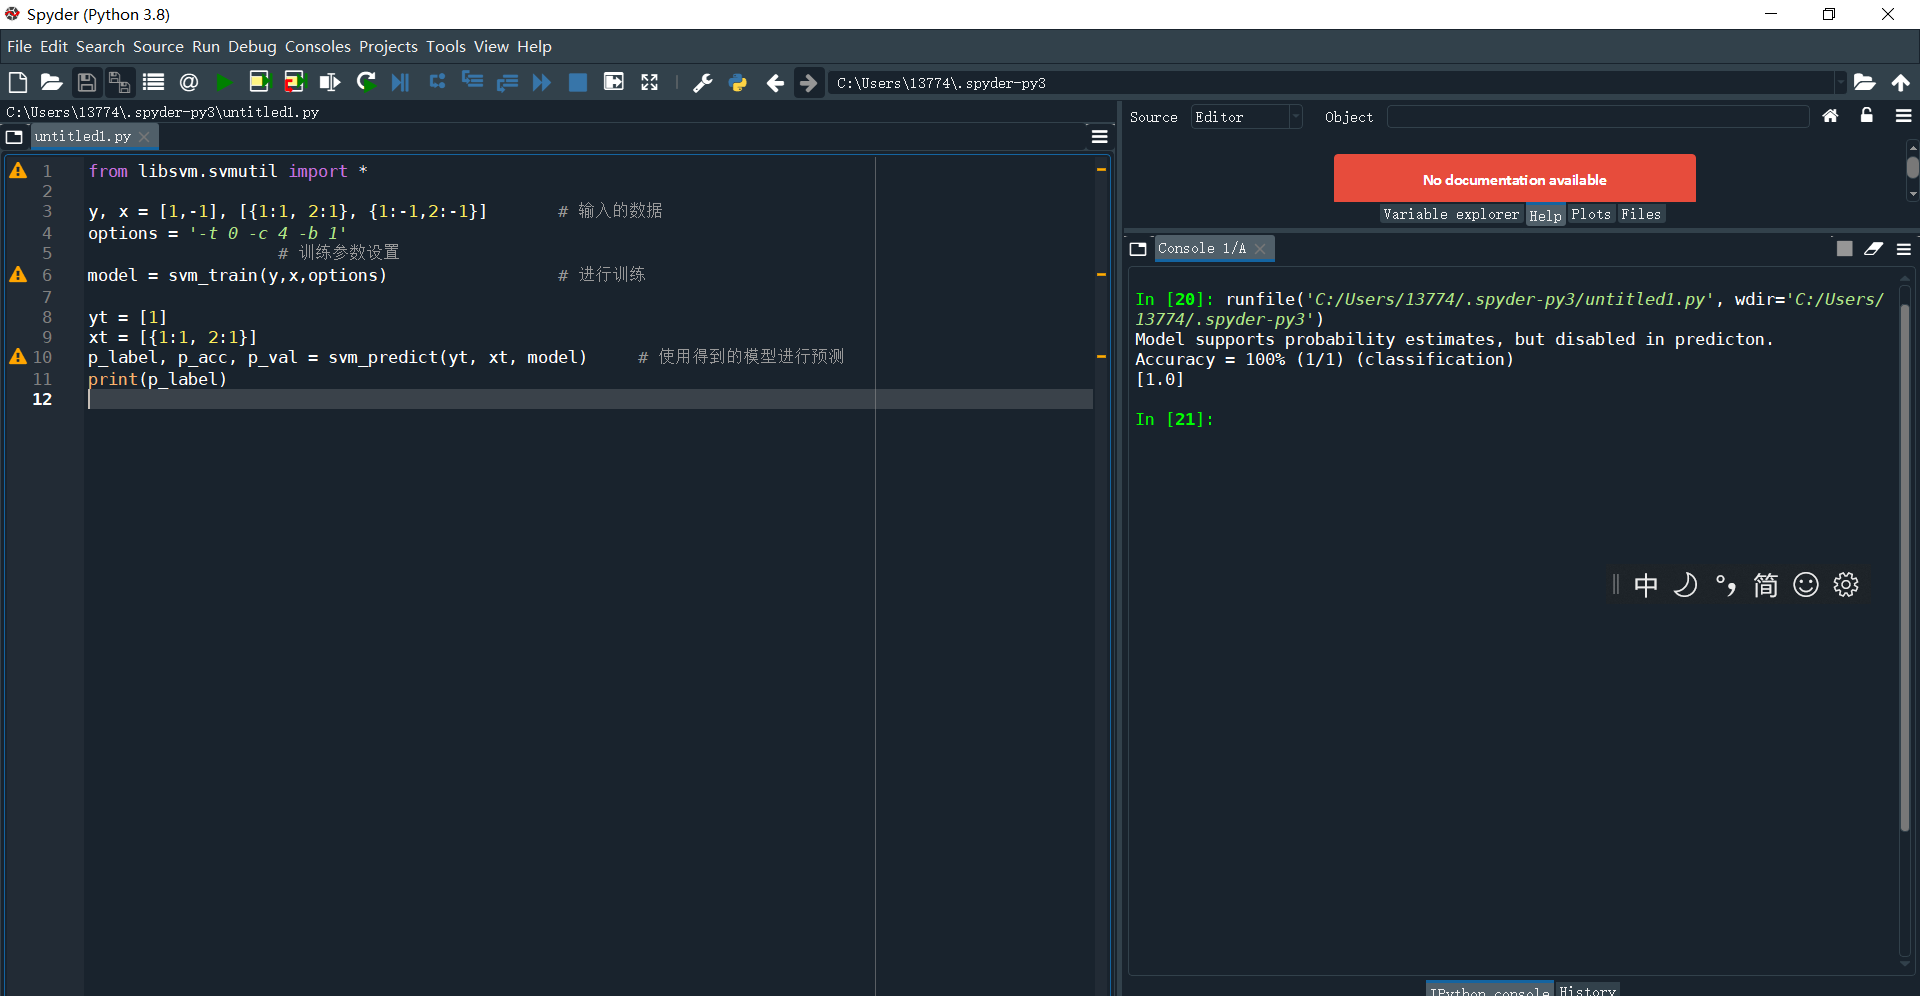Switch to Files tab
The image size is (1920, 996).
[1641, 215]
